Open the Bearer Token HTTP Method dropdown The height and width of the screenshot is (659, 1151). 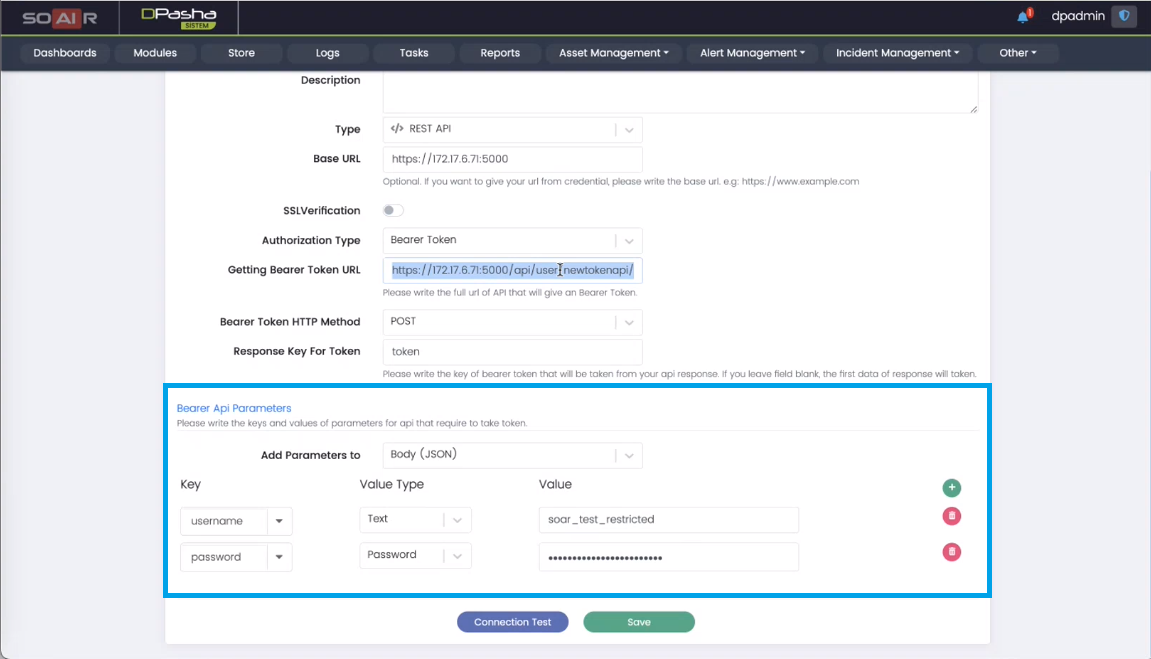pyautogui.click(x=628, y=323)
